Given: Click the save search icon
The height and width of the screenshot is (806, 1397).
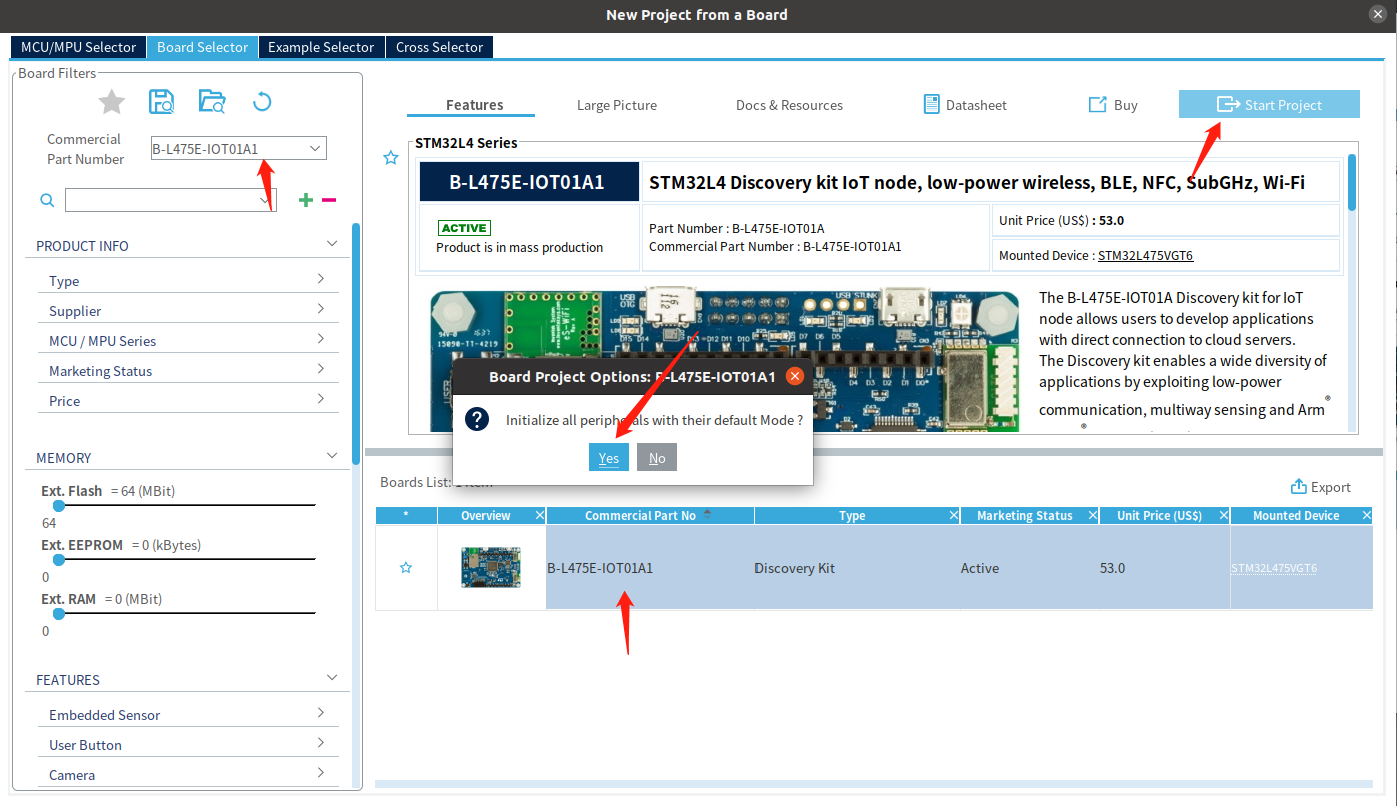Looking at the screenshot, I should pyautogui.click(x=161, y=101).
